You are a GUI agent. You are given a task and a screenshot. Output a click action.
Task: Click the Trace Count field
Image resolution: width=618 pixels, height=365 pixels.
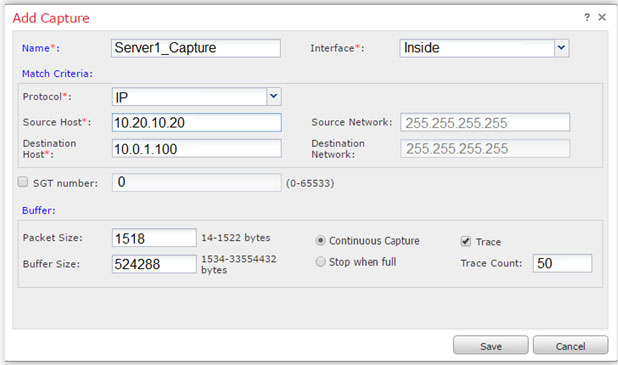(562, 263)
